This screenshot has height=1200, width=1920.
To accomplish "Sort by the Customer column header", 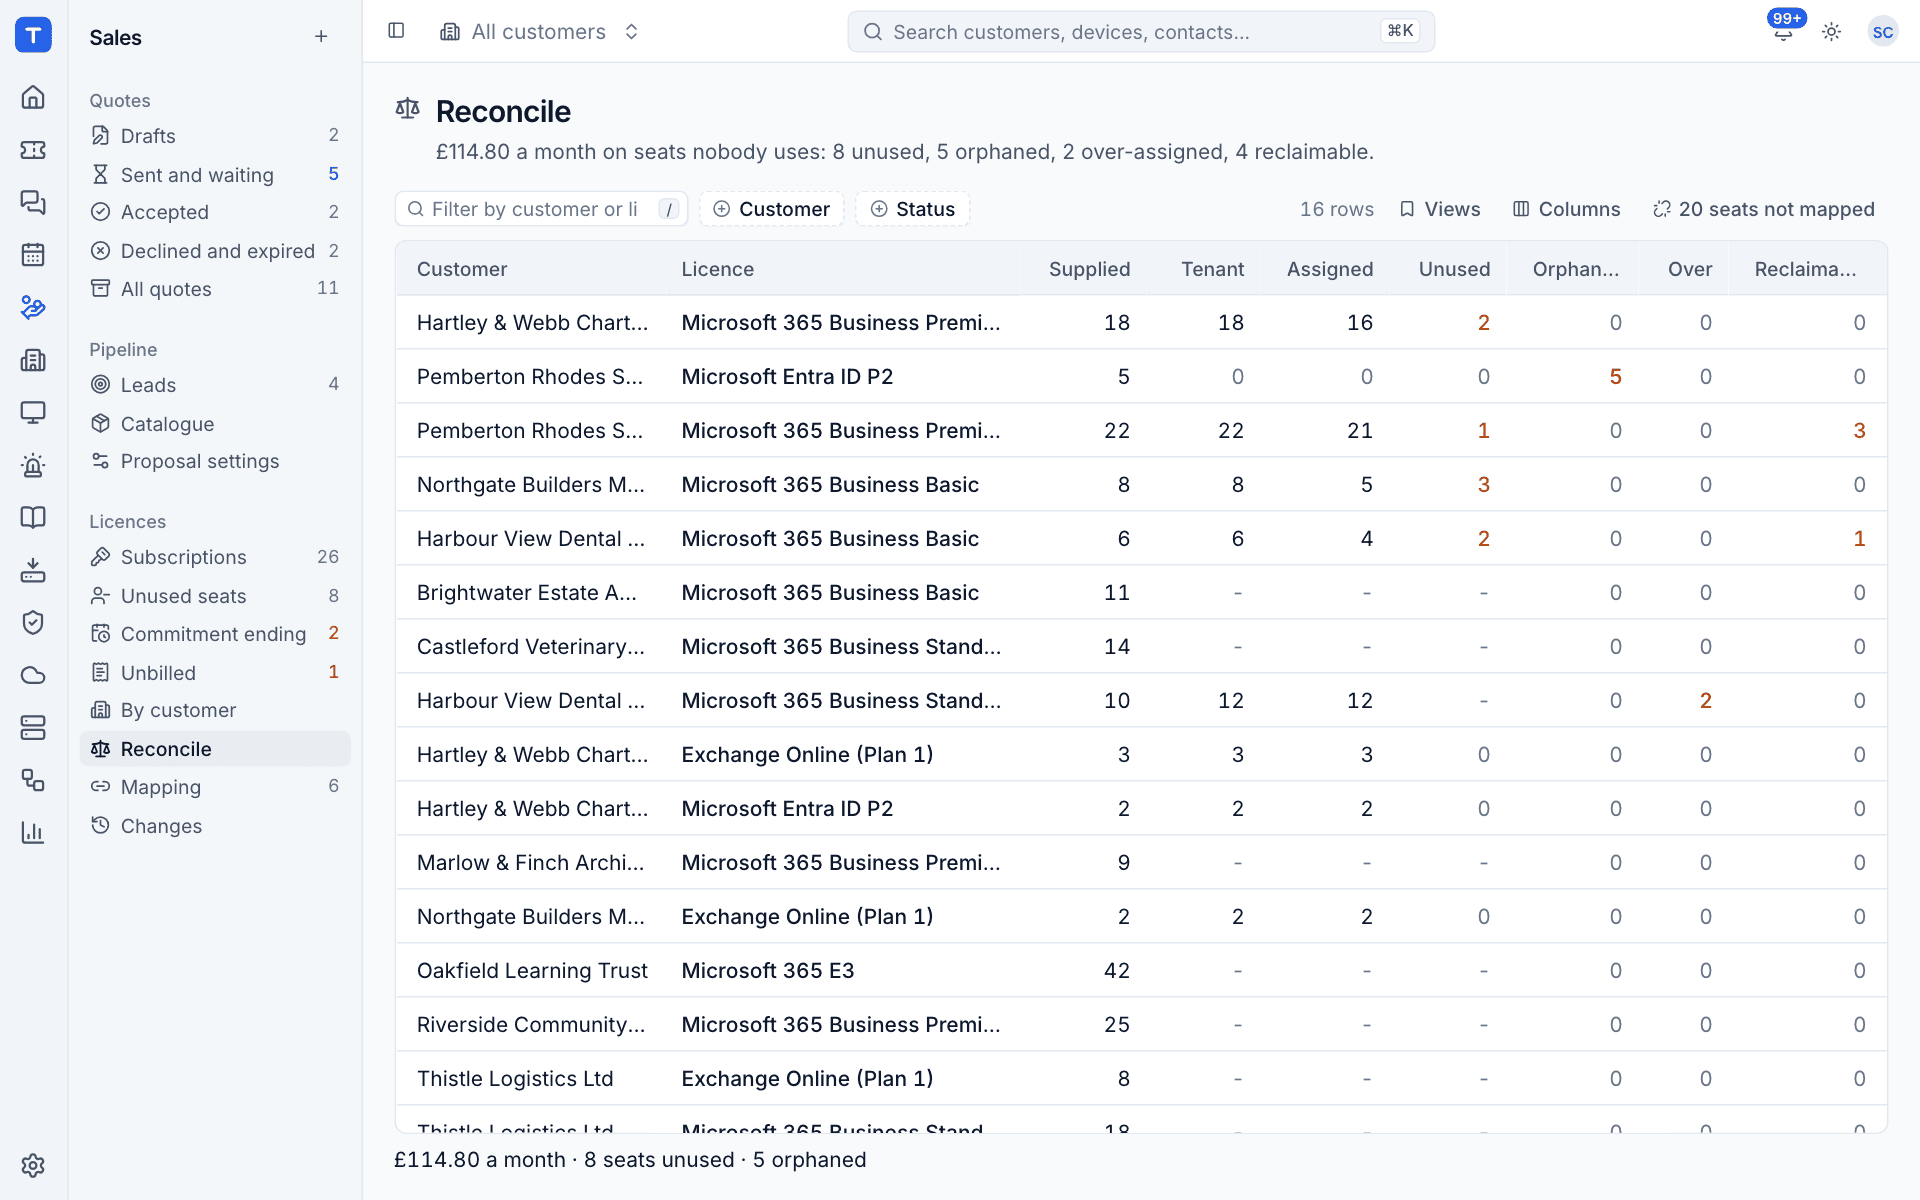I will point(462,269).
